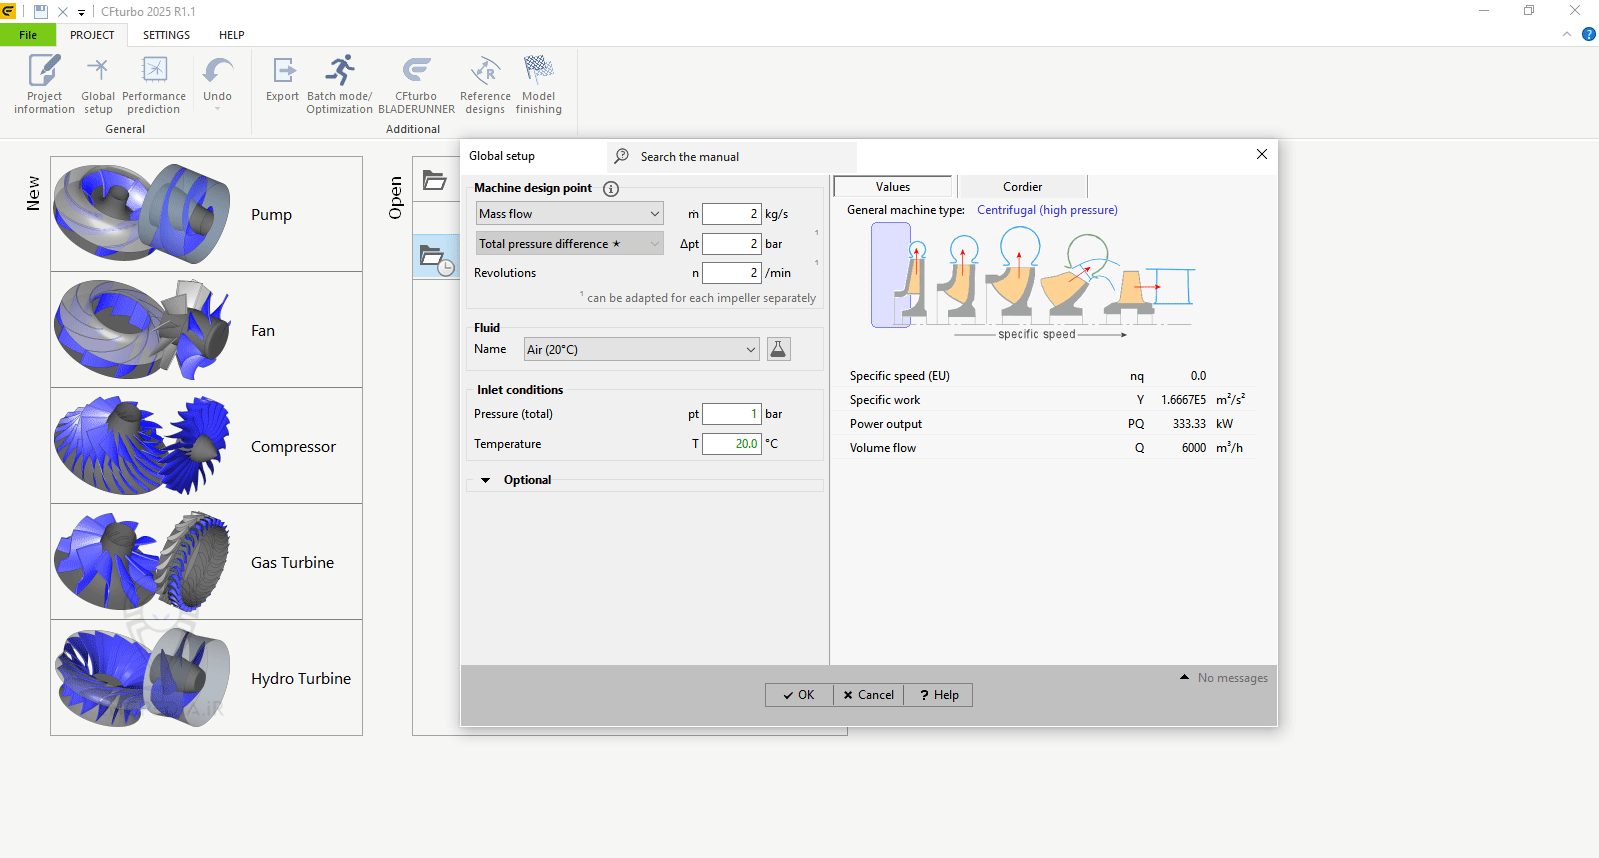Open Batch mode/Optimization

point(339,84)
